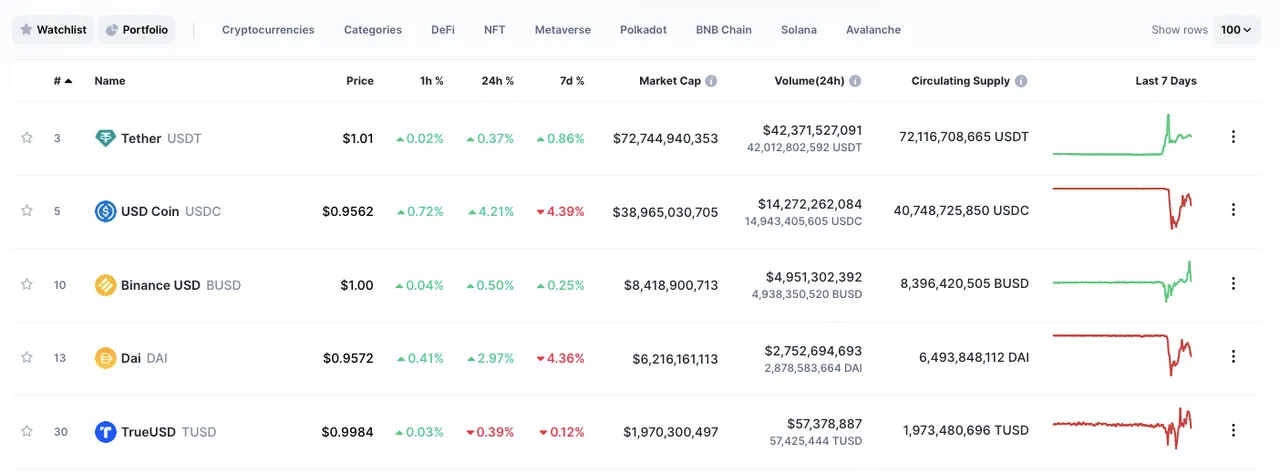Sort table by Market Cap header

[670, 81]
